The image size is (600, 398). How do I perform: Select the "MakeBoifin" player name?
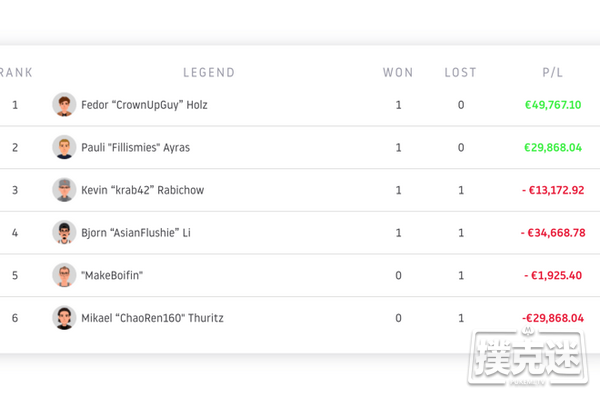pyautogui.click(x=112, y=276)
